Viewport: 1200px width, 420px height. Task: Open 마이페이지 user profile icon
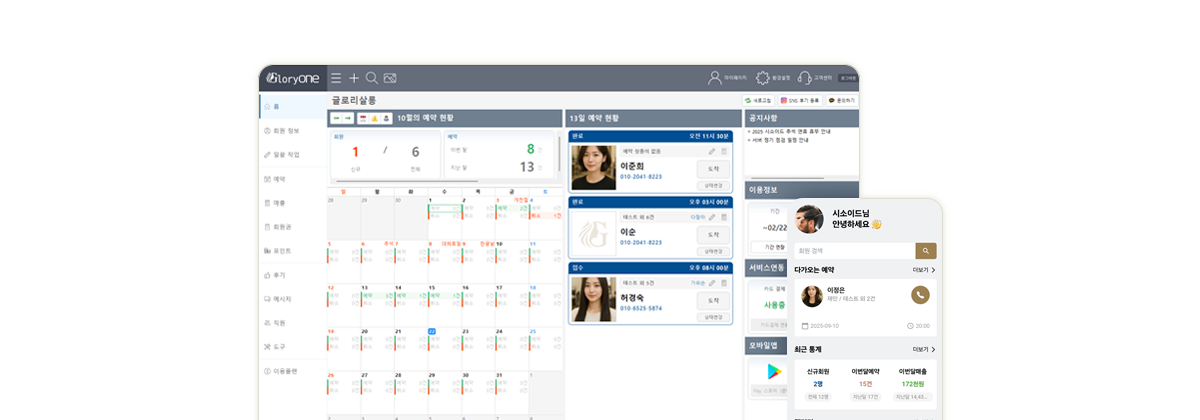pos(715,77)
